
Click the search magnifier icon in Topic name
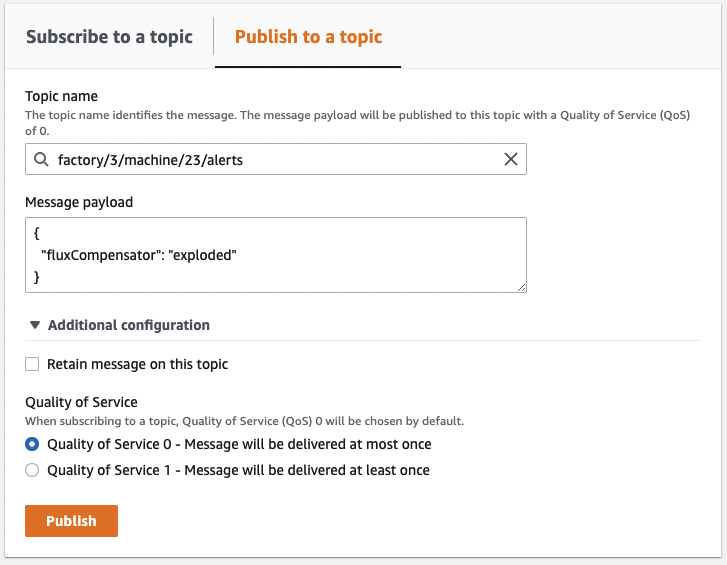point(41,159)
